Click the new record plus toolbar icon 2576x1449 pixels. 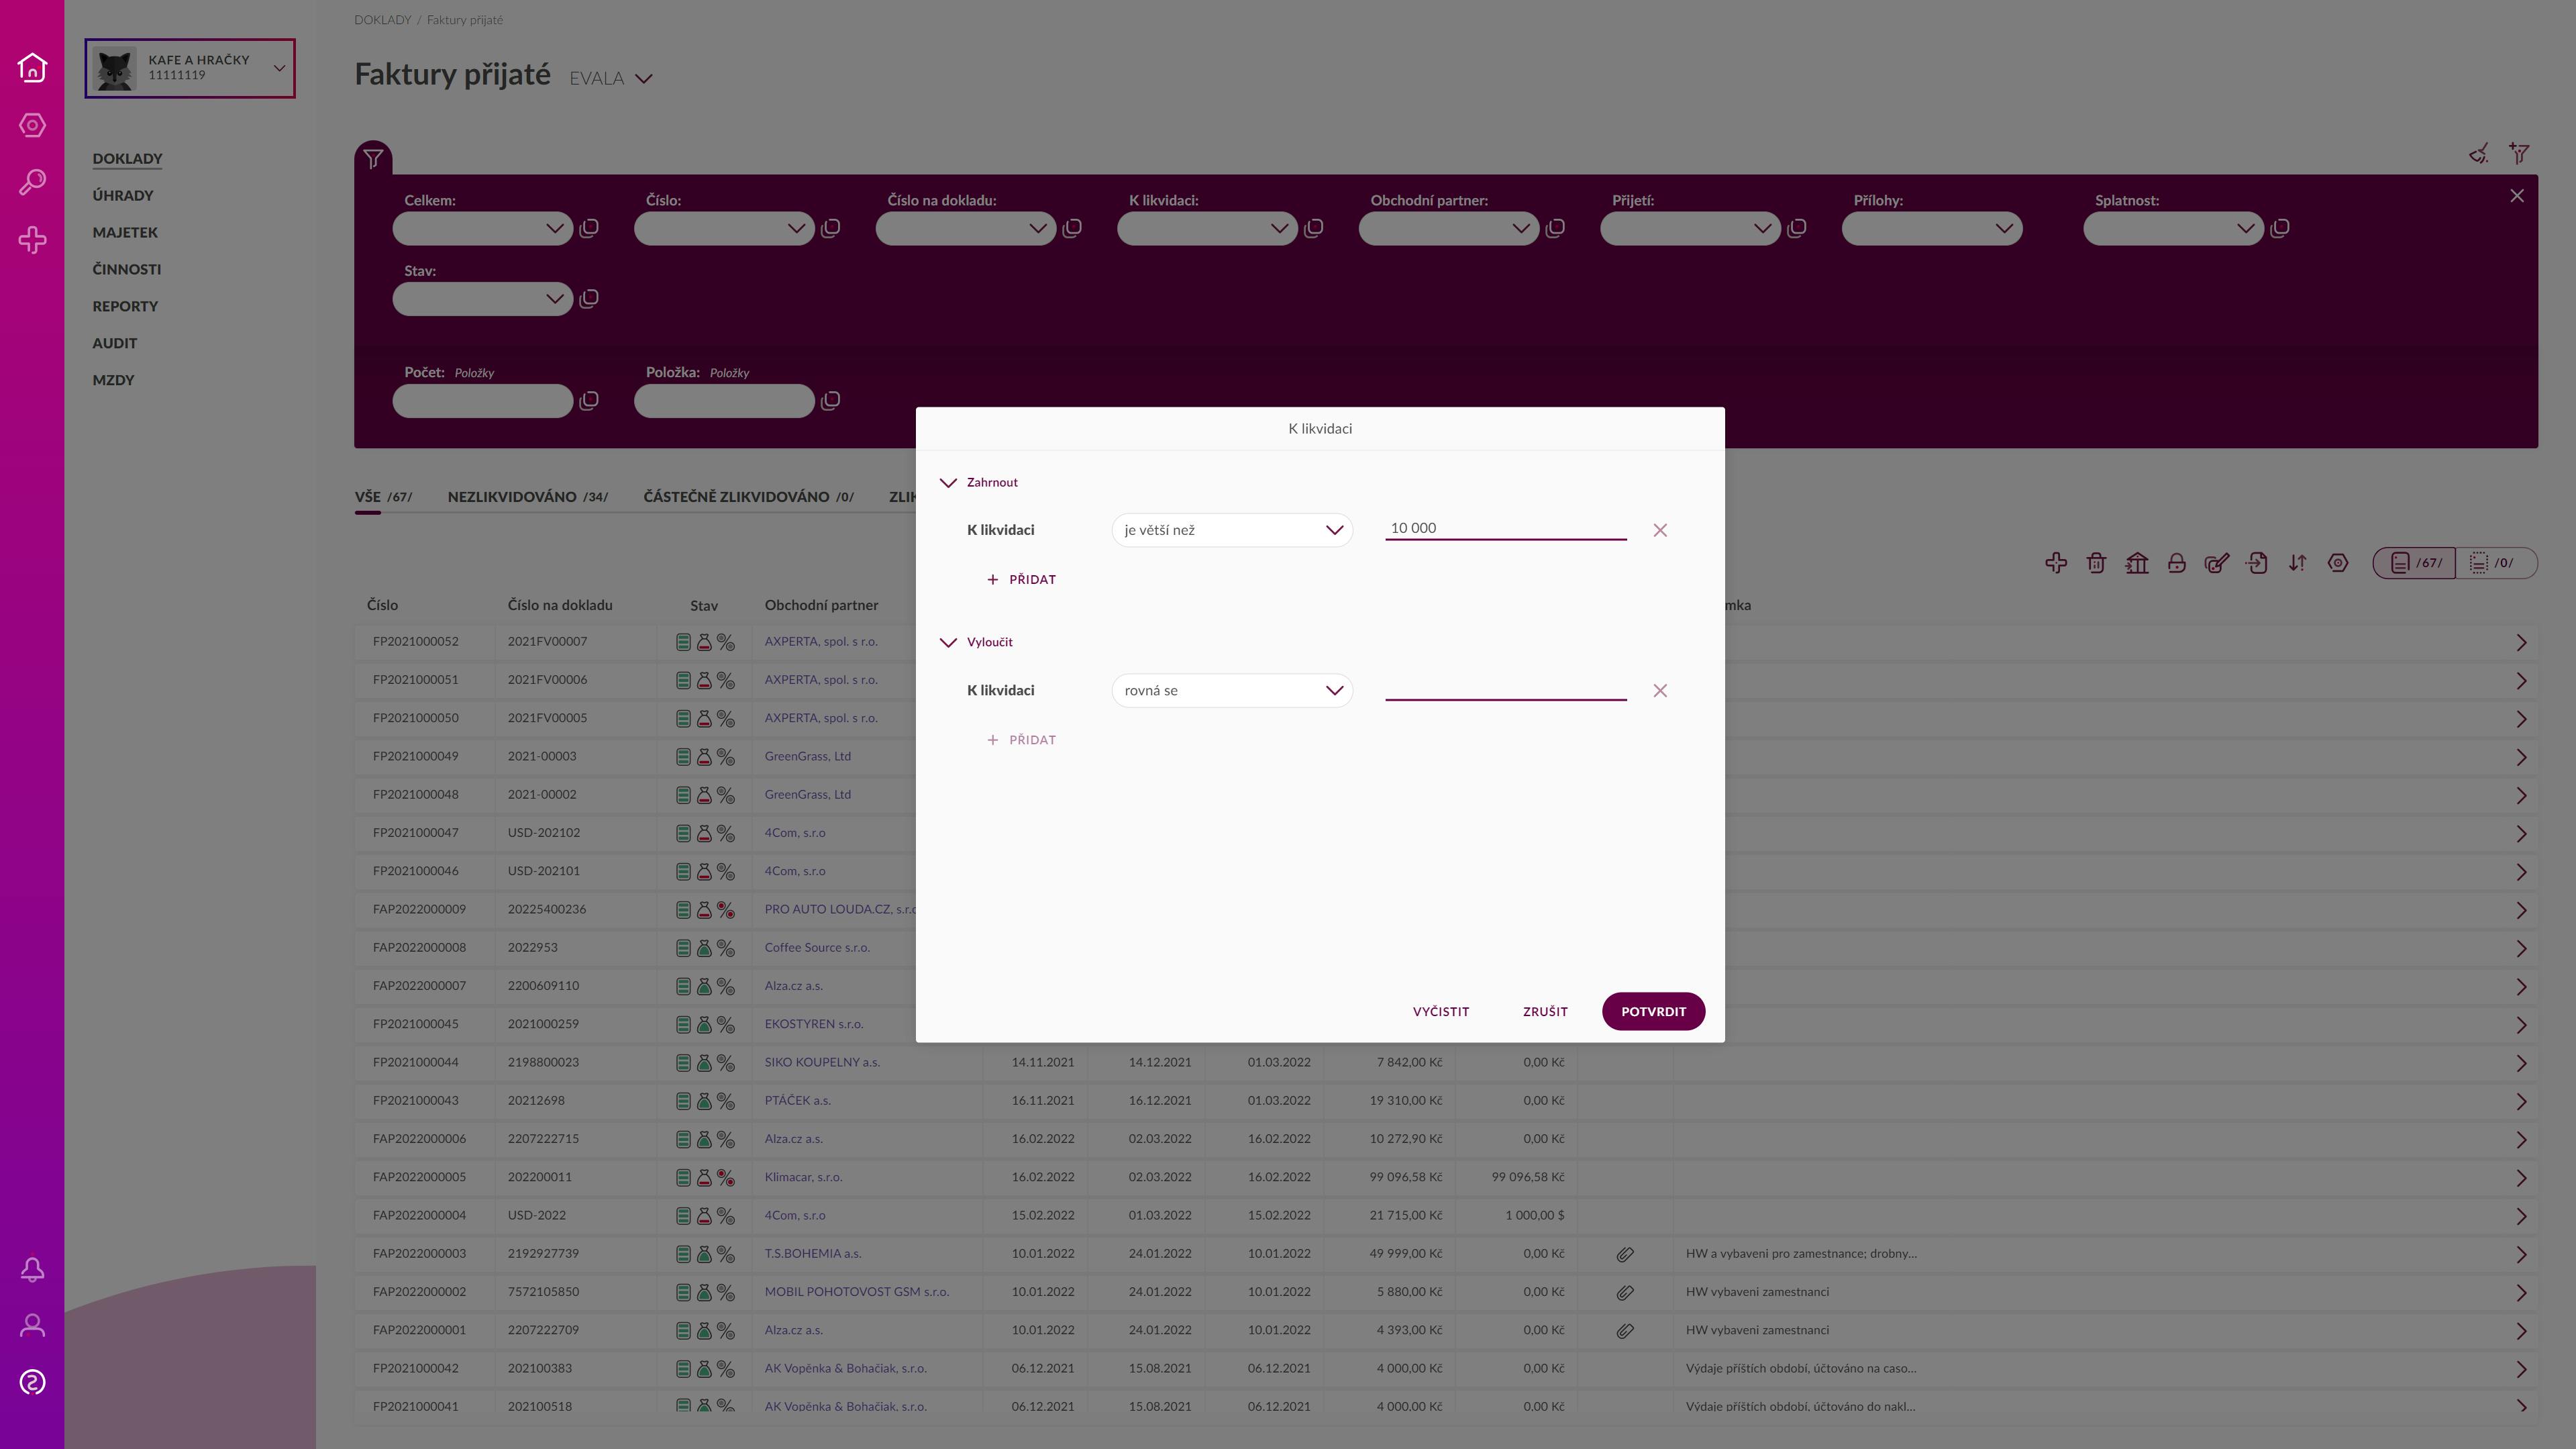[x=2056, y=563]
